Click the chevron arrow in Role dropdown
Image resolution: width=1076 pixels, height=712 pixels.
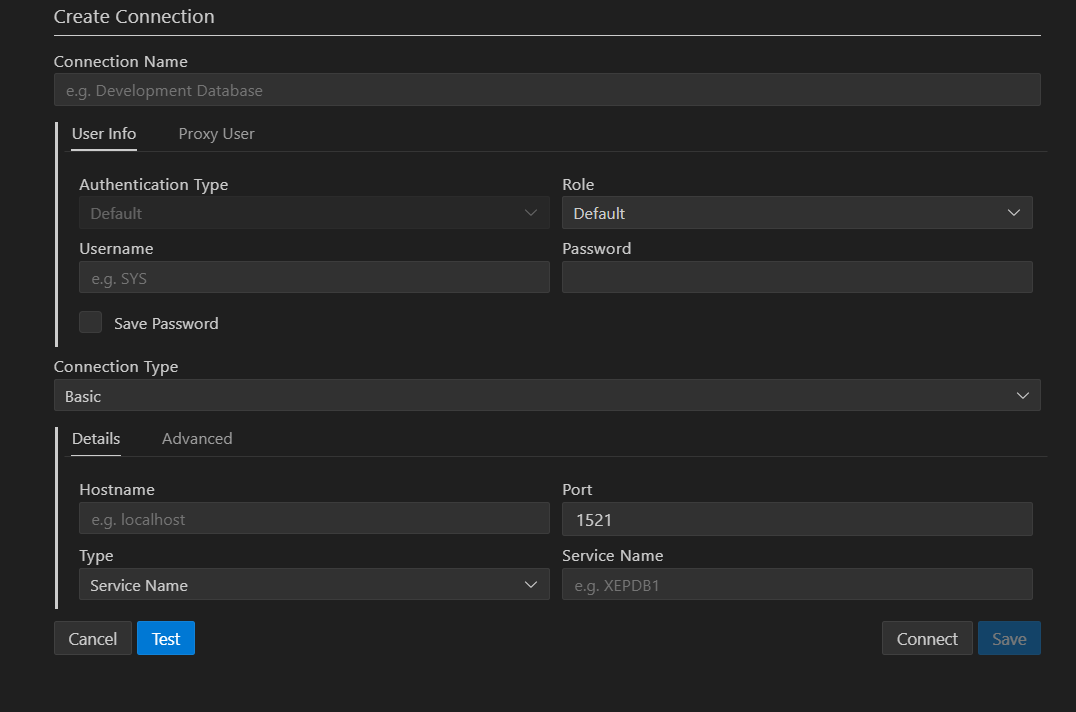[1014, 213]
